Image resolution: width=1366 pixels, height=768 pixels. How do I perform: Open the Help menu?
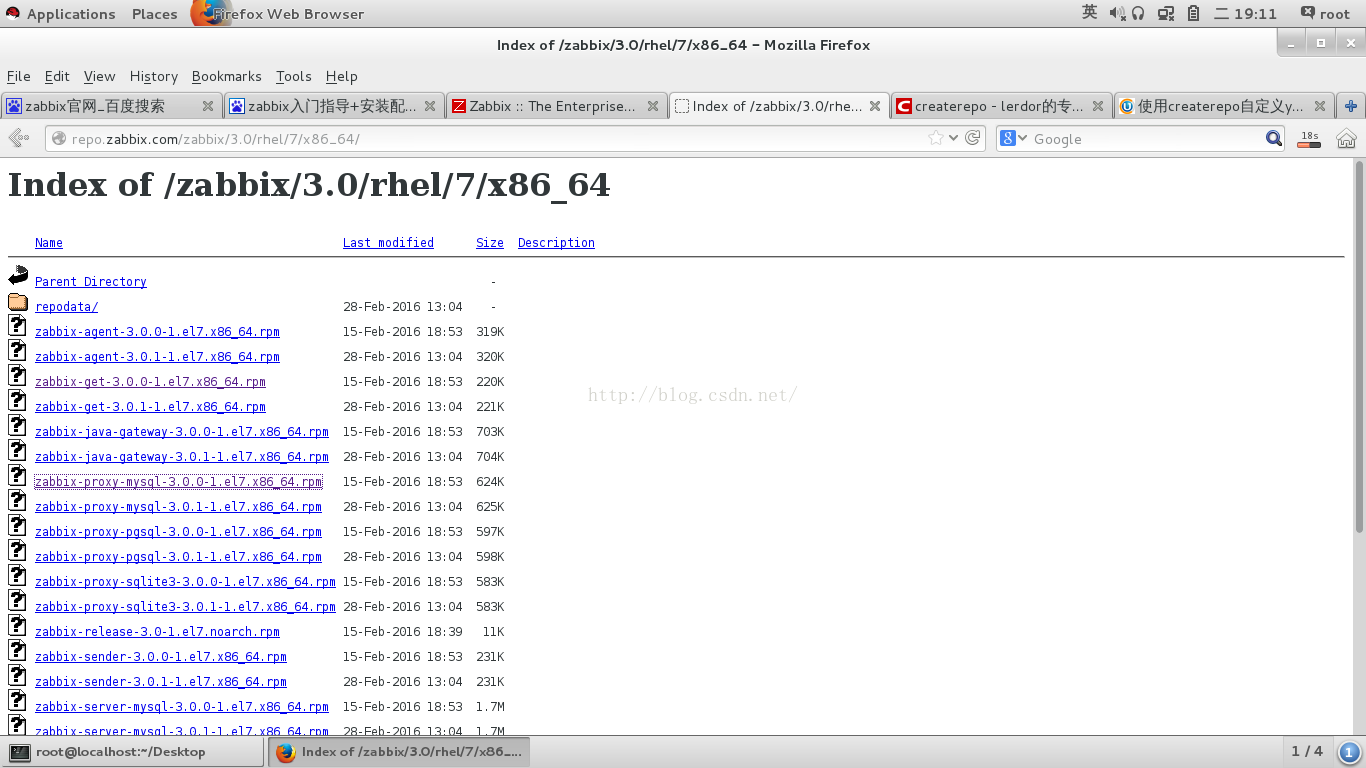coord(342,76)
